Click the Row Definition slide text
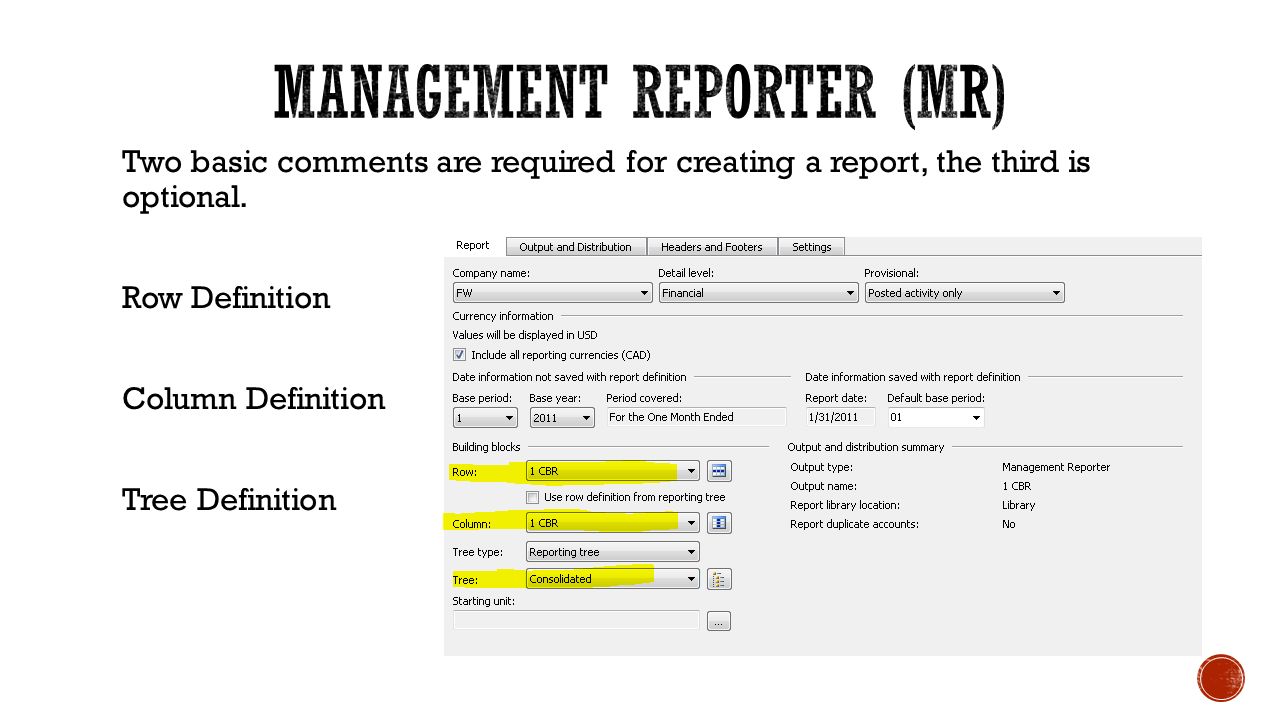Screen dimensions: 1280x720 [x=226, y=298]
